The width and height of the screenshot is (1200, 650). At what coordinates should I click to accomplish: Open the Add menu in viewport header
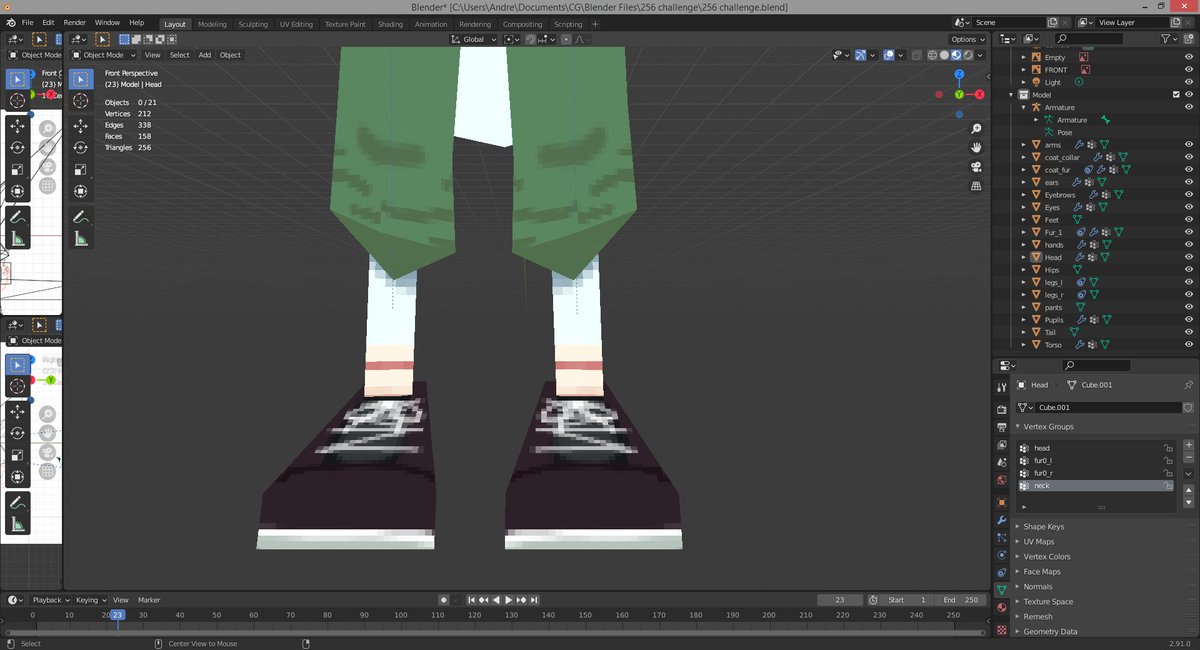click(x=204, y=55)
